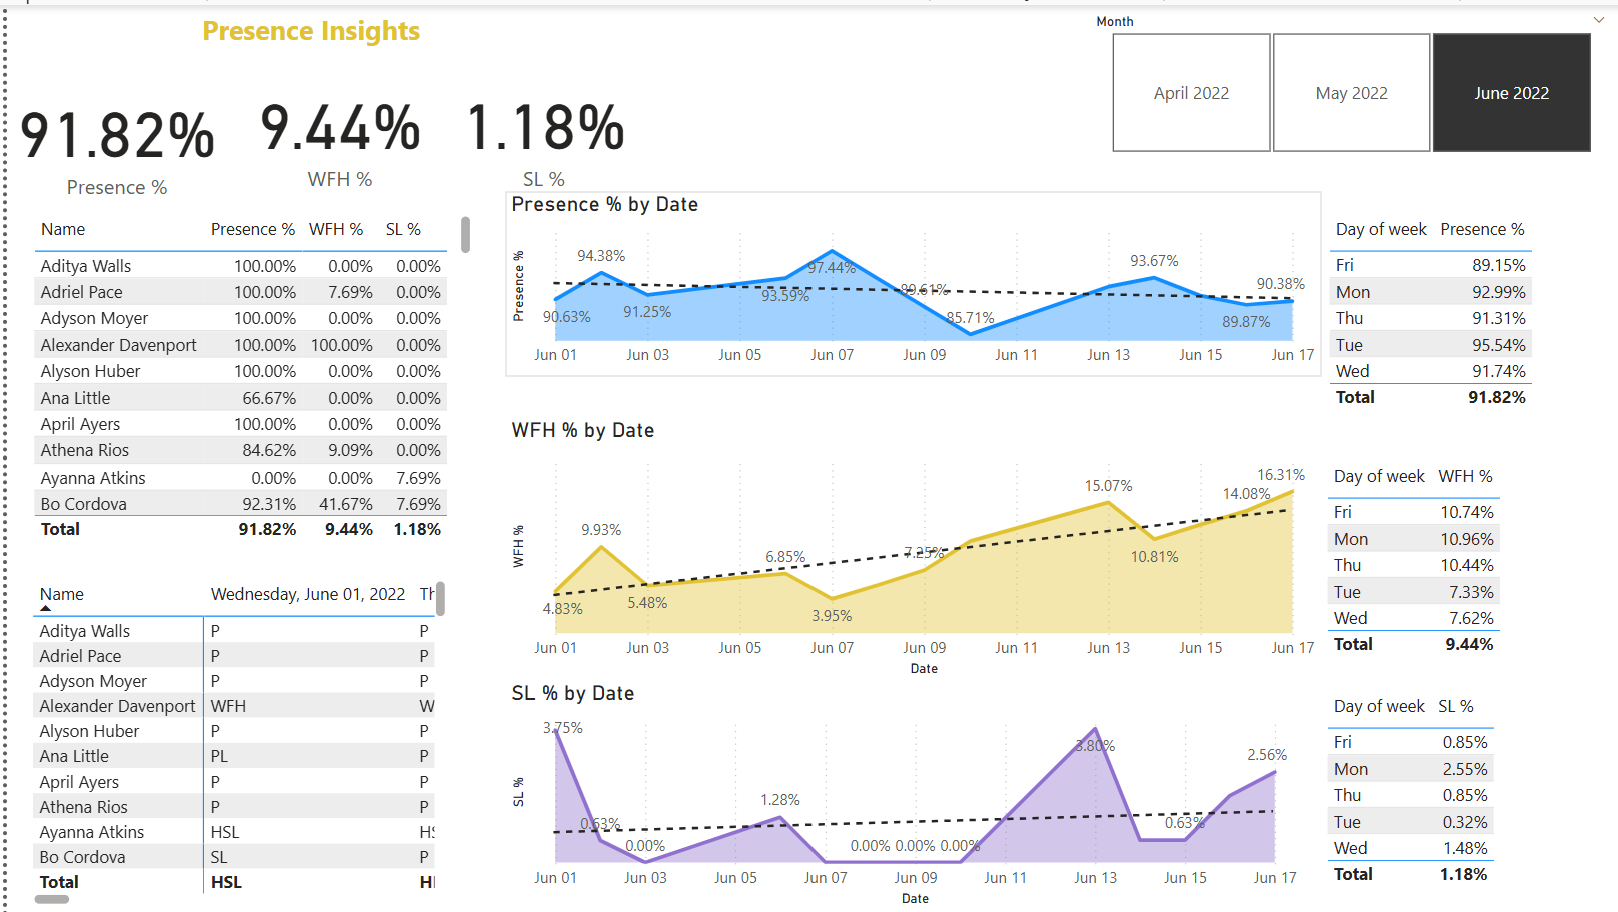1618x912 pixels.
Task: Sort by the SL % column in the employee table
Action: coord(403,229)
